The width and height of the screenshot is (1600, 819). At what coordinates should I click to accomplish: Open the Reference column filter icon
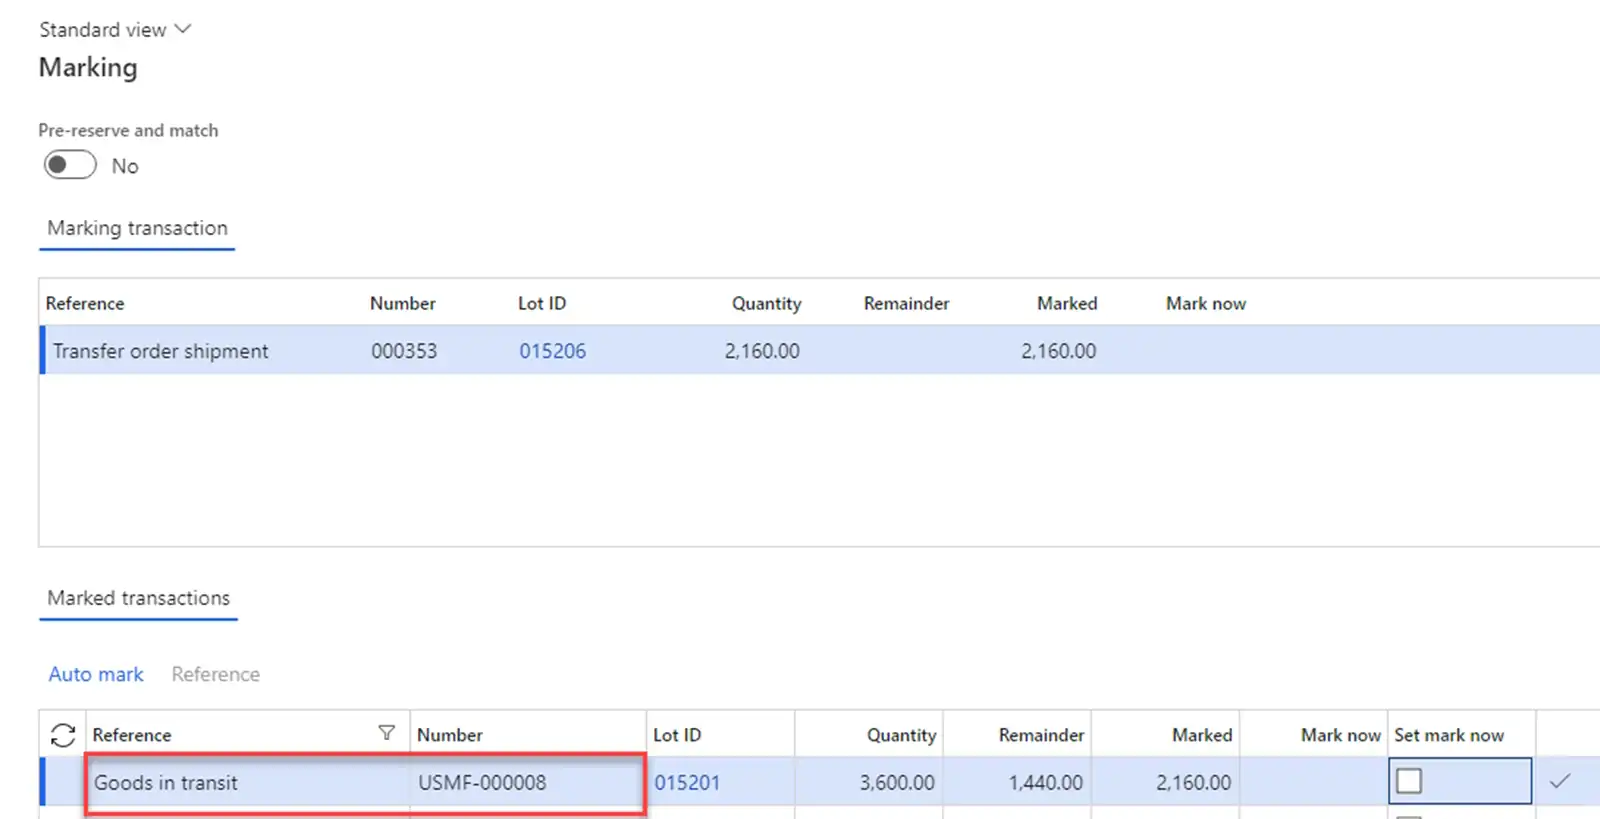[387, 733]
